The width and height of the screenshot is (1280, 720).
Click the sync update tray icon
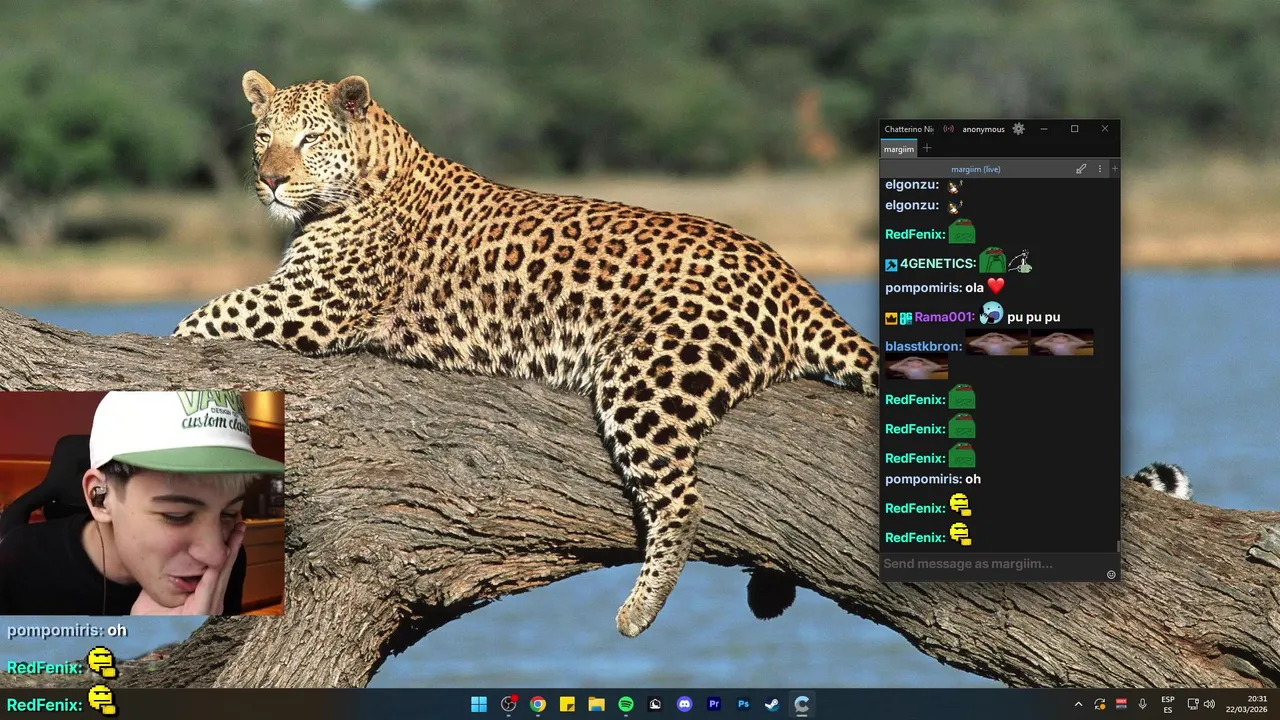pos(1100,705)
